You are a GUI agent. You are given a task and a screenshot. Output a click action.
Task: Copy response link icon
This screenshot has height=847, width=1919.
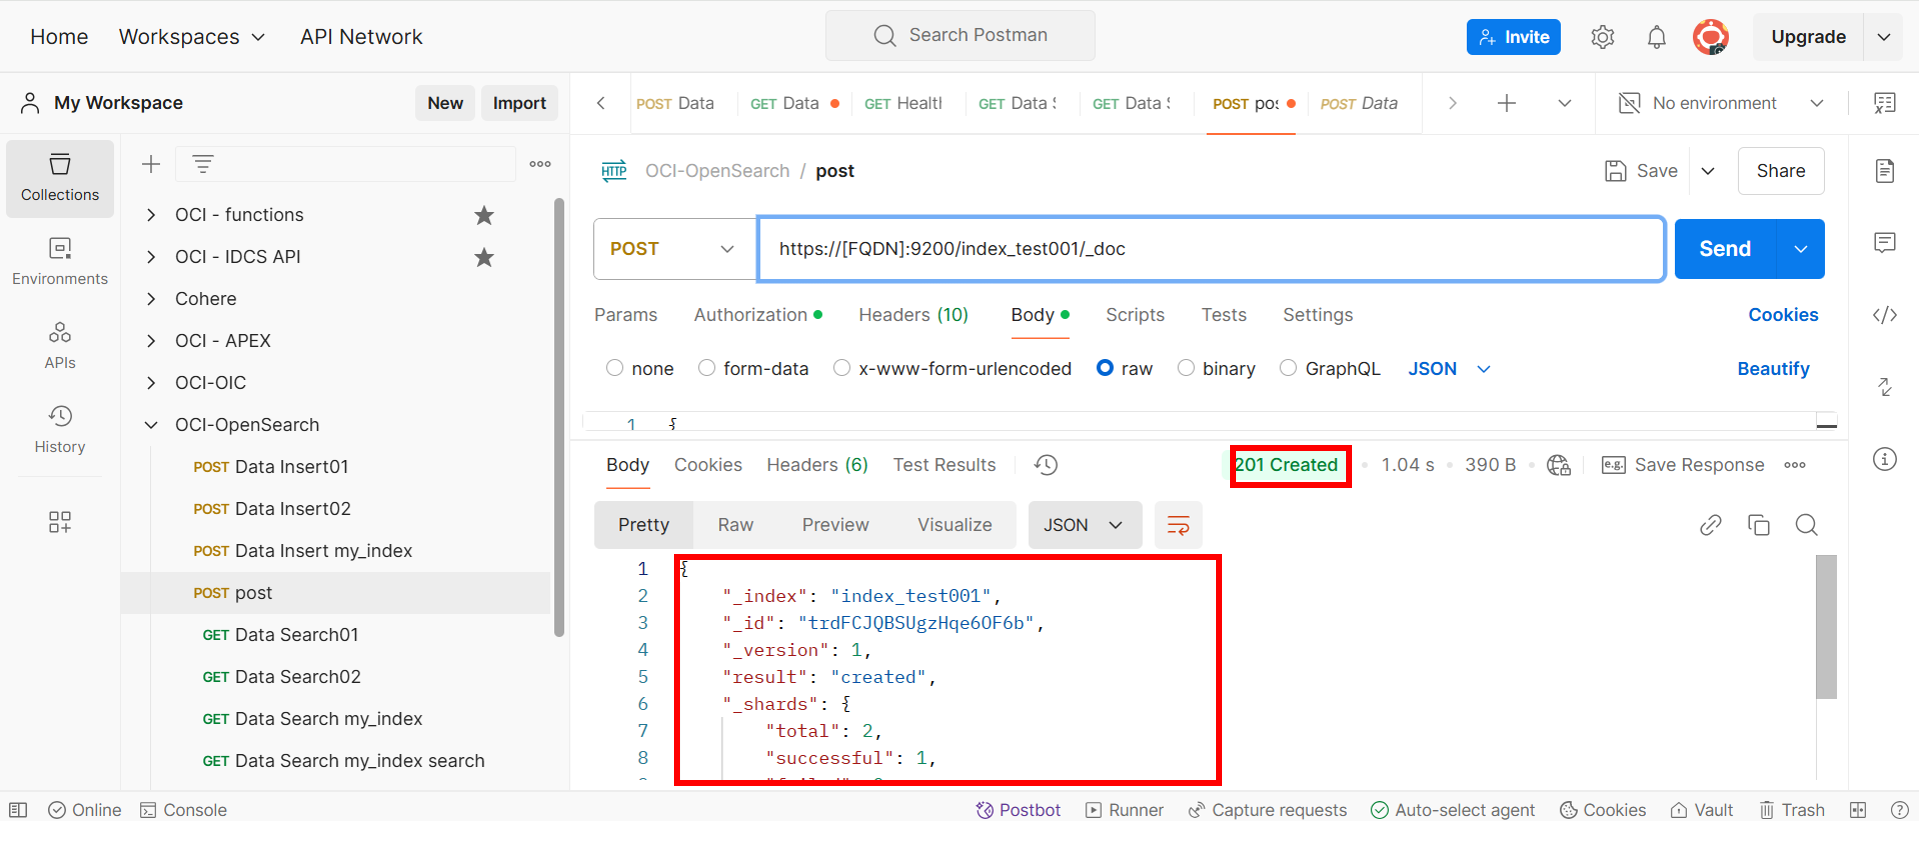click(x=1711, y=525)
